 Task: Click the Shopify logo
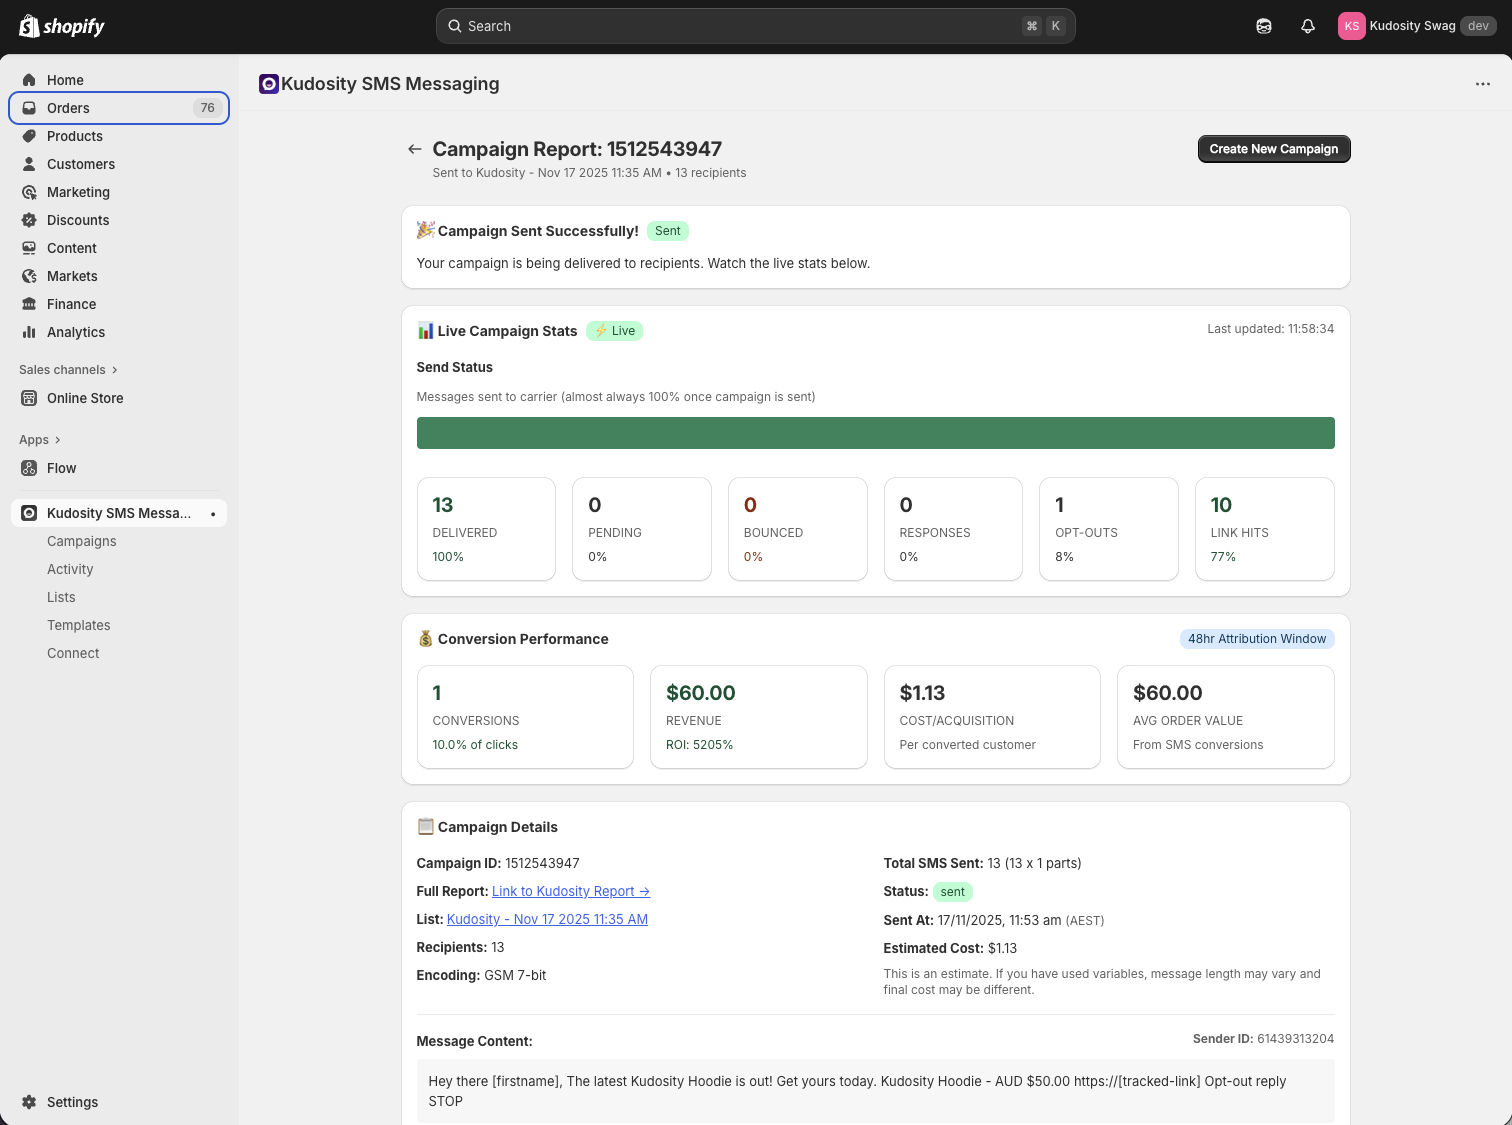coord(62,26)
